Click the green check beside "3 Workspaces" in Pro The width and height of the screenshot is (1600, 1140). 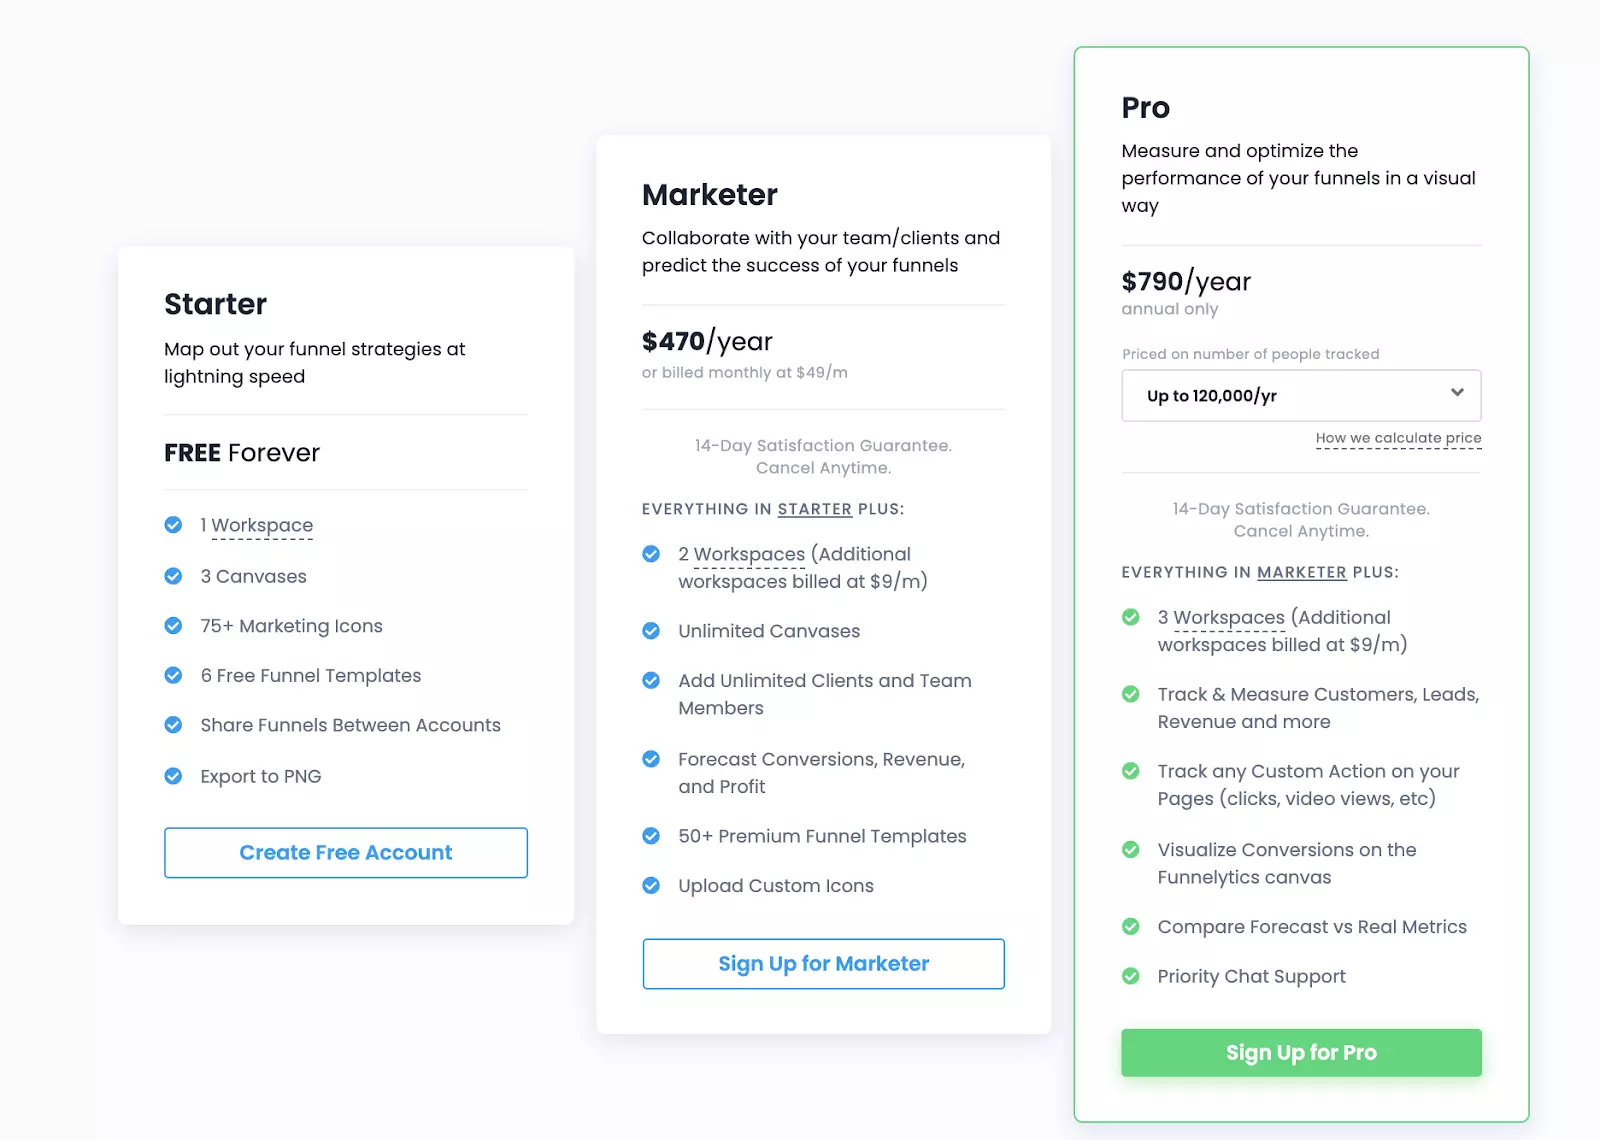1131,617
